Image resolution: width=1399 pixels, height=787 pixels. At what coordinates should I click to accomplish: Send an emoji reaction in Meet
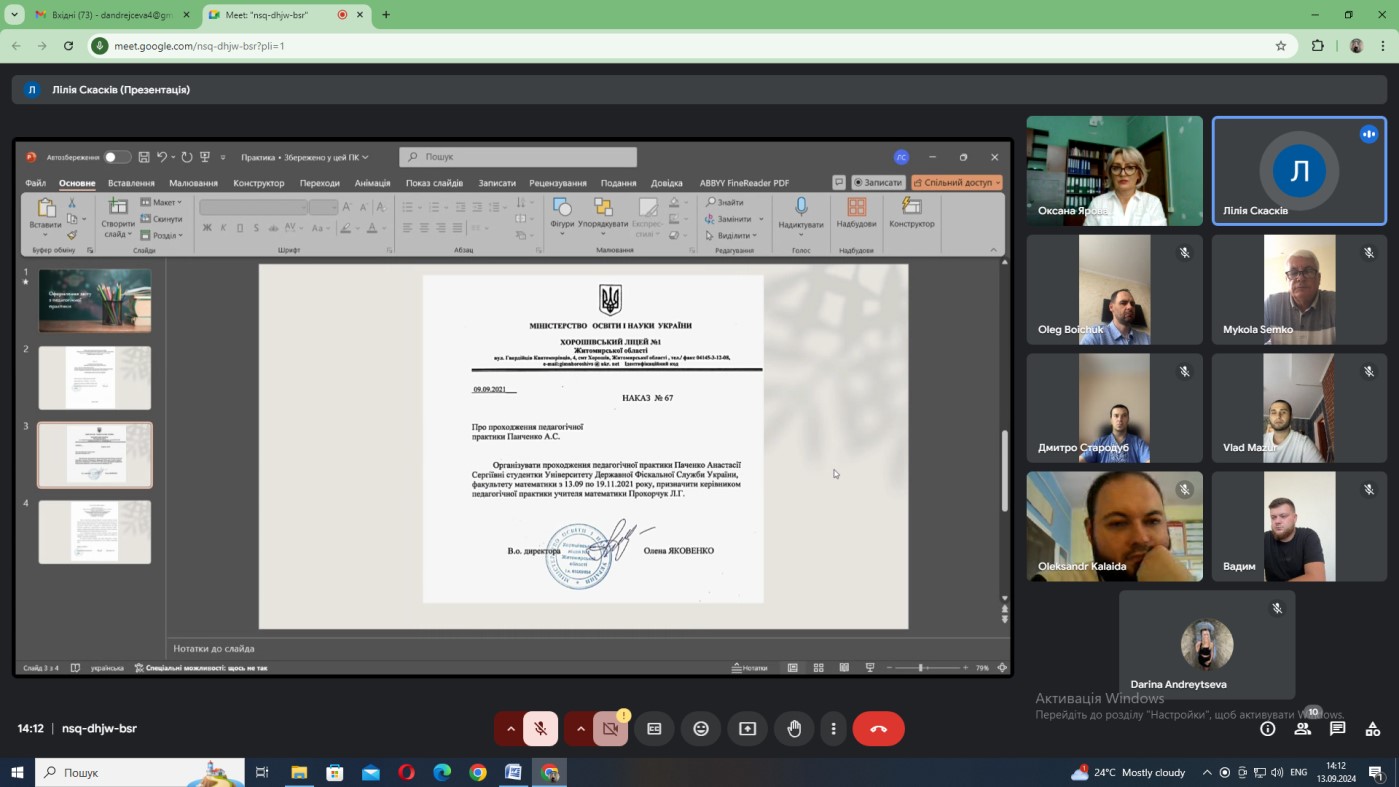[x=701, y=729]
